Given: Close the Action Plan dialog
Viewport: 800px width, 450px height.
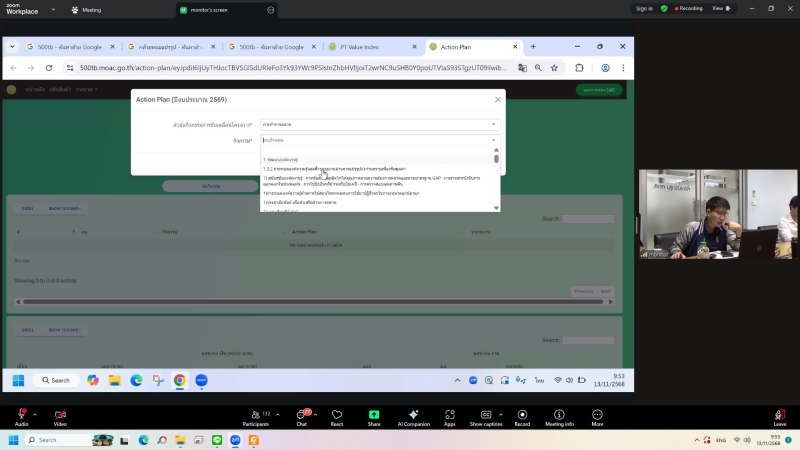Looking at the screenshot, I should [x=497, y=99].
